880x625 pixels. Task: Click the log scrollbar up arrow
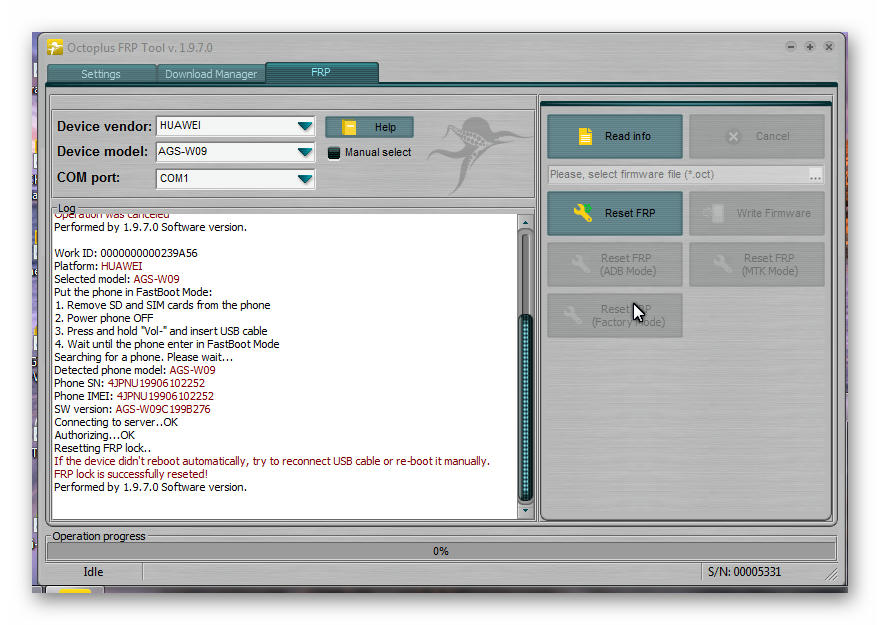click(525, 222)
